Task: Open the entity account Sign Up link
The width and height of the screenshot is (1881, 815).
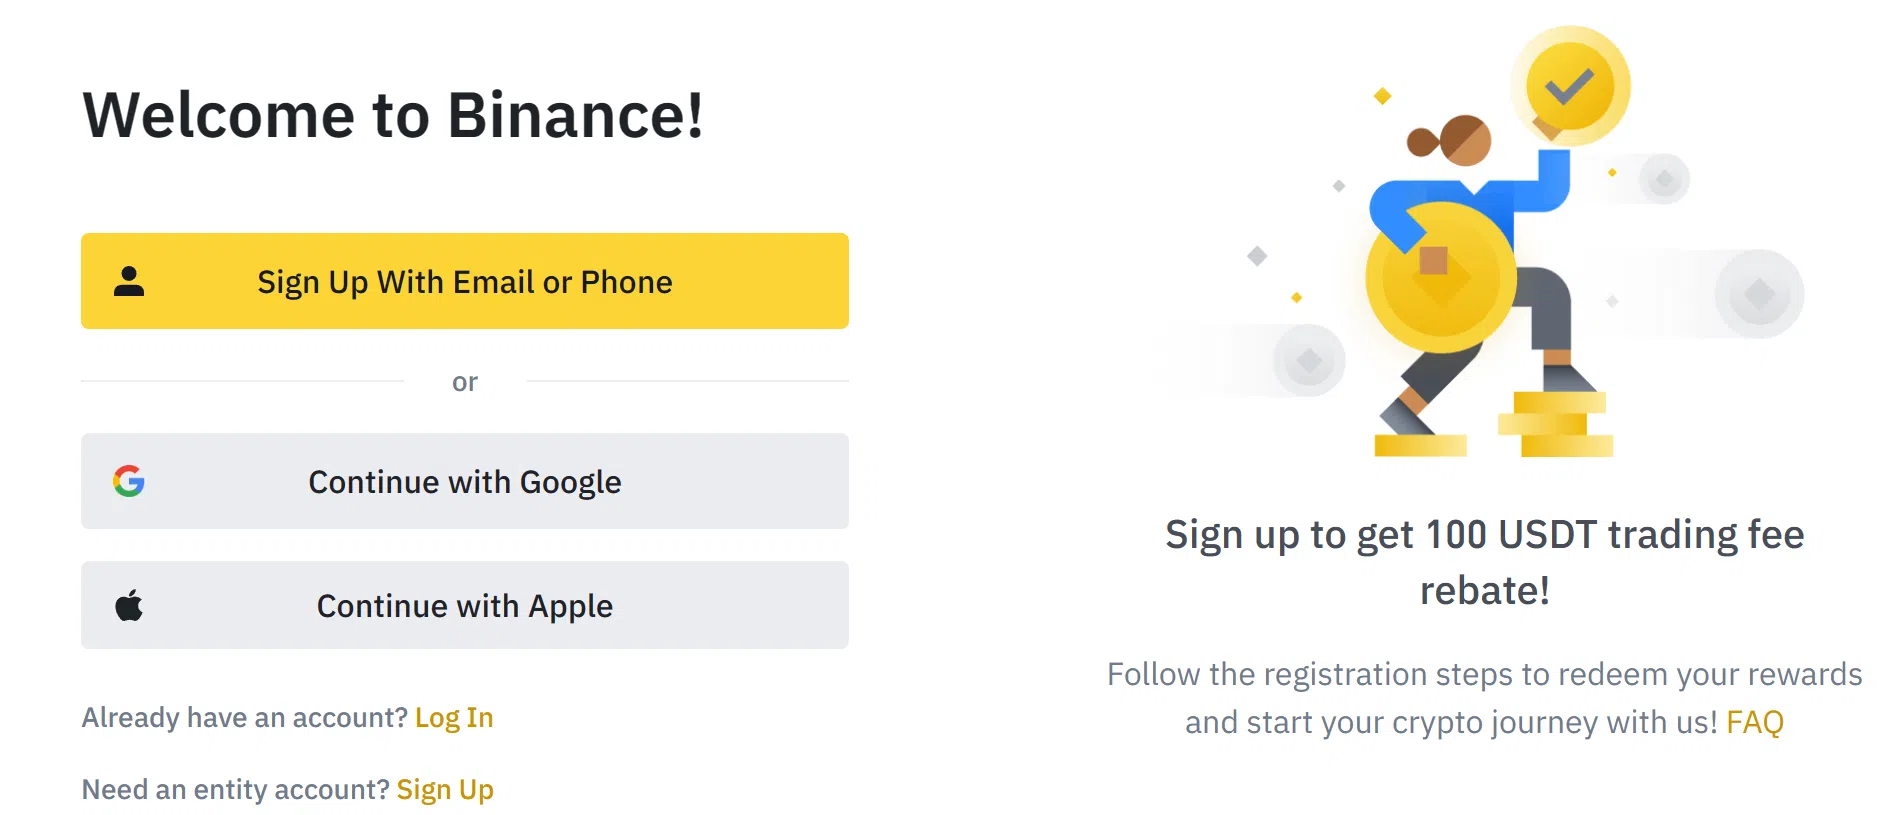Action: click(445, 790)
